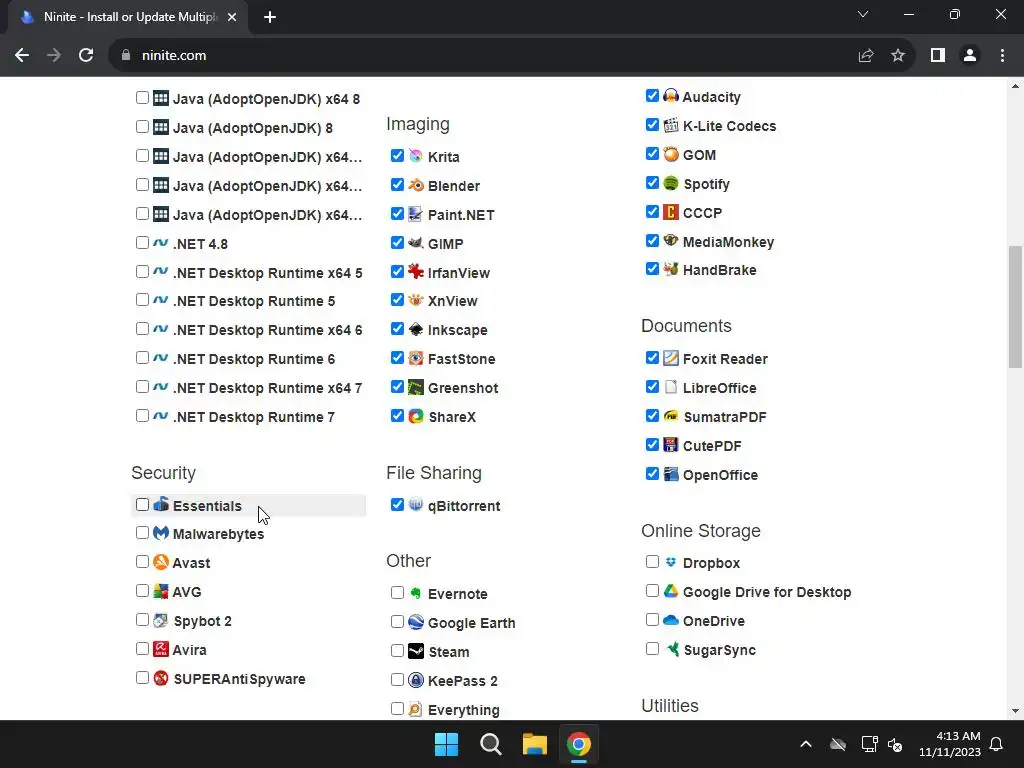Click the CutePDF app icon
This screenshot has height=768, width=1024.
click(671, 445)
